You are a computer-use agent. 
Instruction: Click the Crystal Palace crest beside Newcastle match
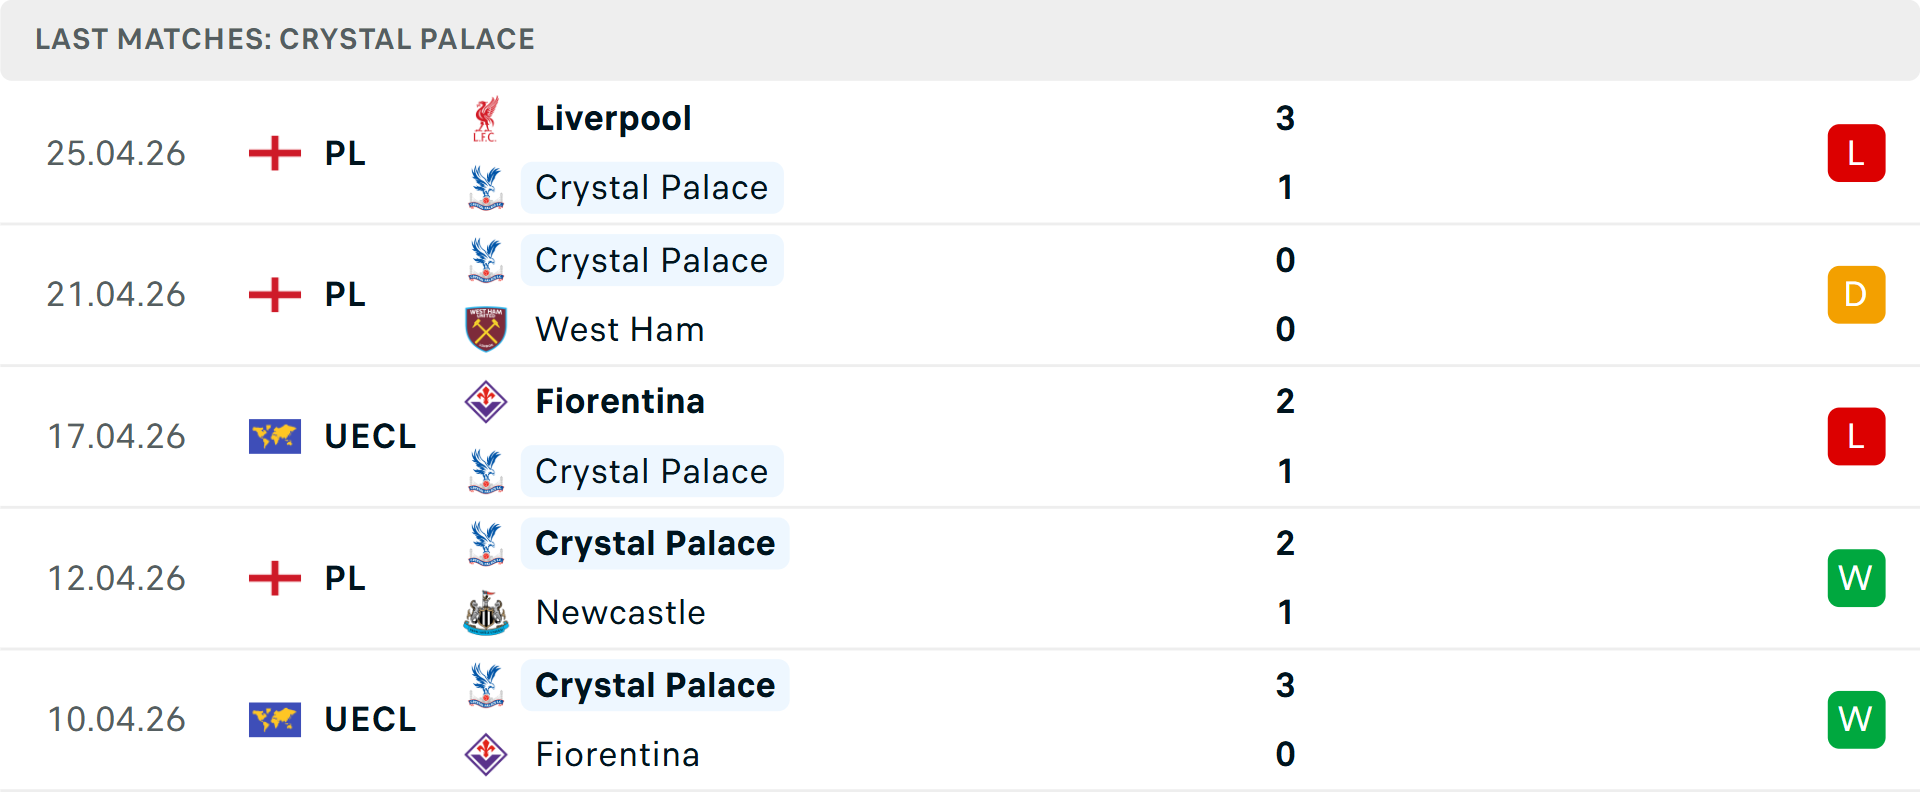[487, 542]
